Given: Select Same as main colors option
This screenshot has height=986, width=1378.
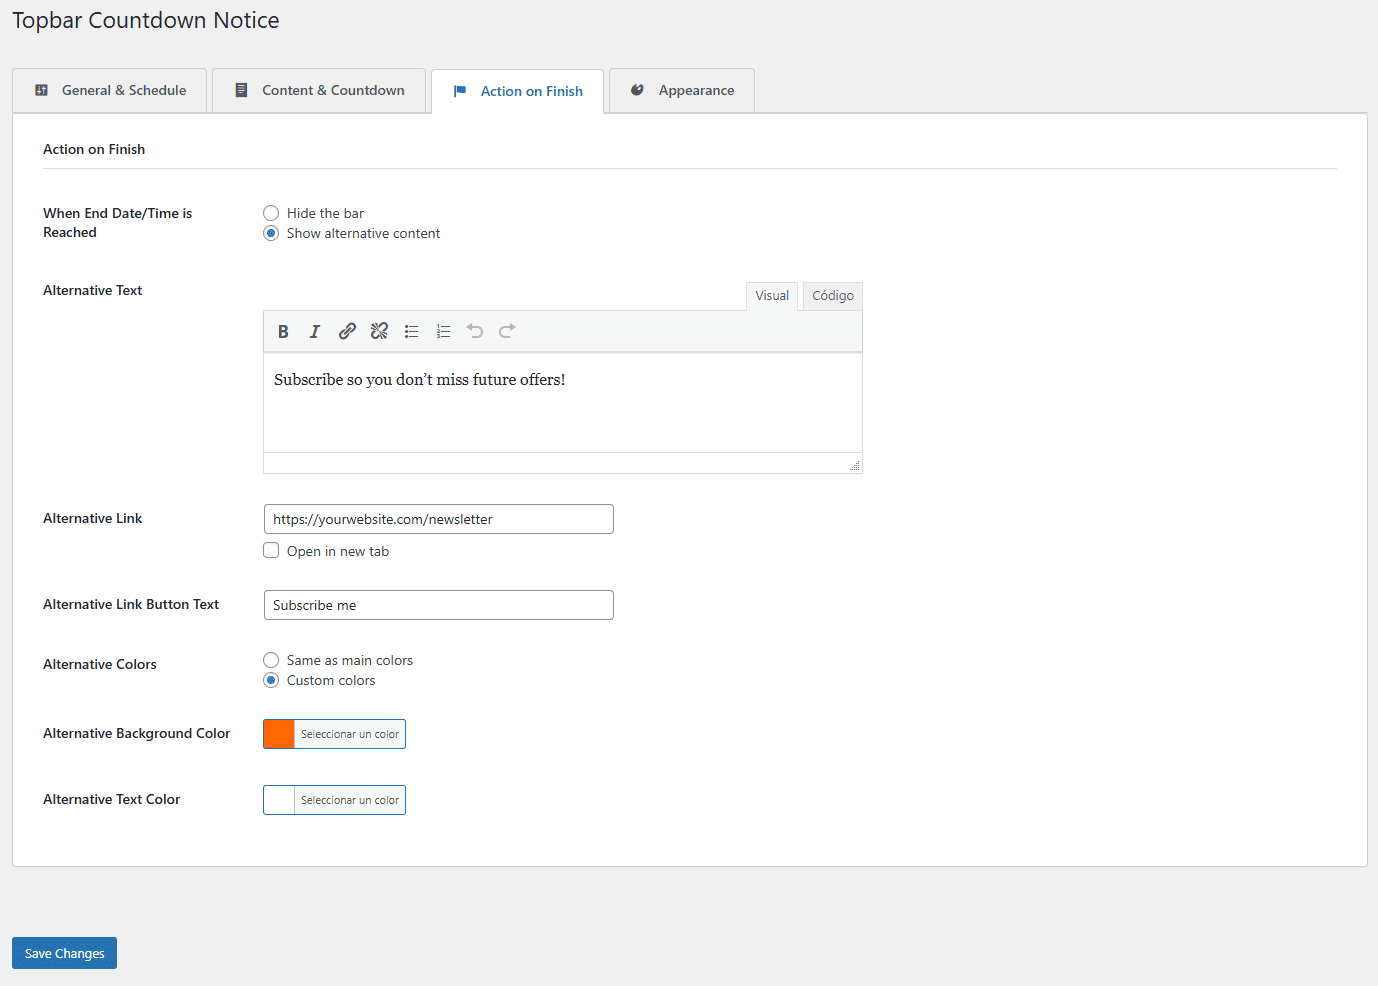Looking at the screenshot, I should (271, 660).
